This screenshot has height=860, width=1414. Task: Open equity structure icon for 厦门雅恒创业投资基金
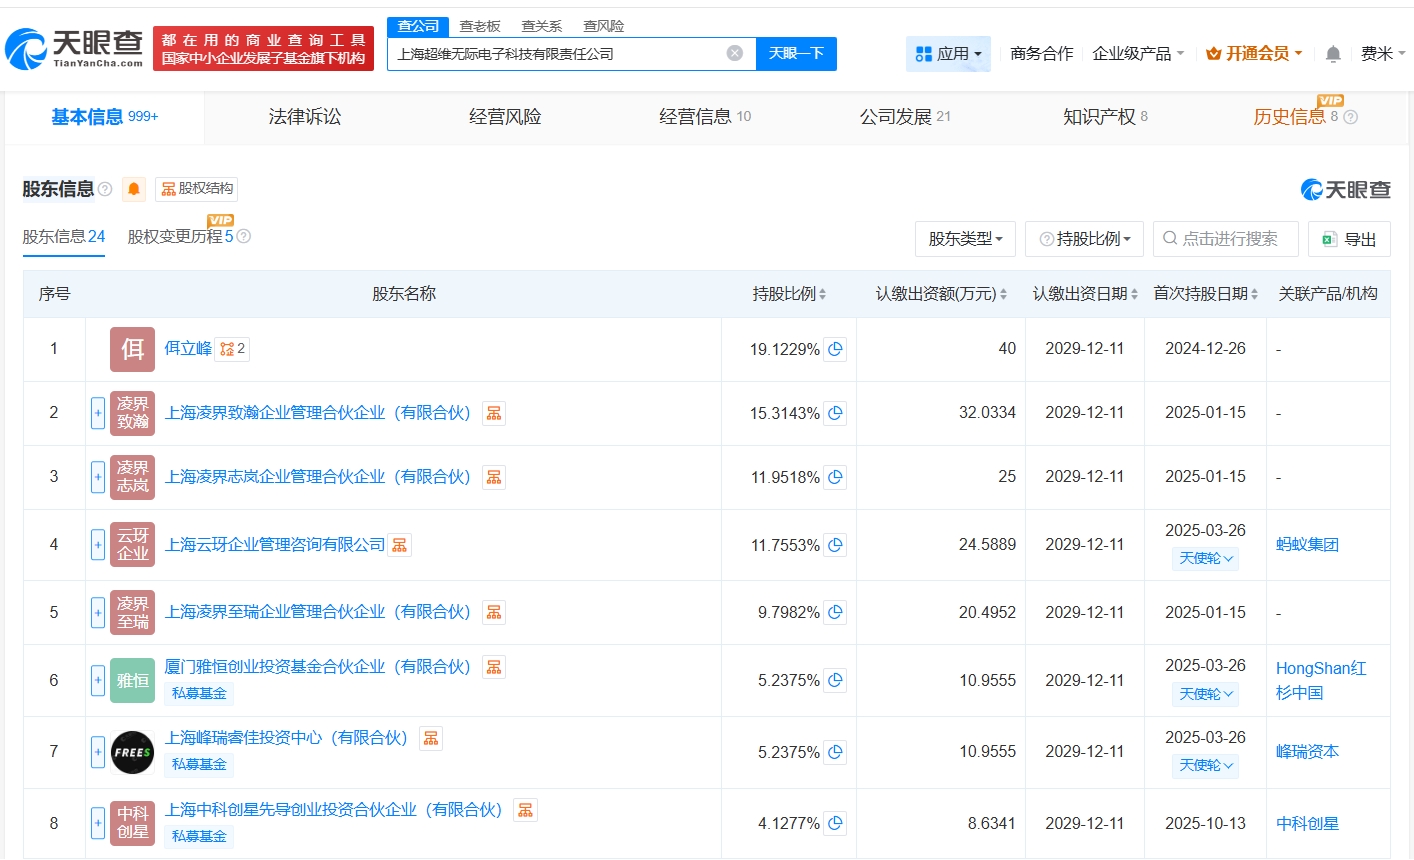[494, 667]
